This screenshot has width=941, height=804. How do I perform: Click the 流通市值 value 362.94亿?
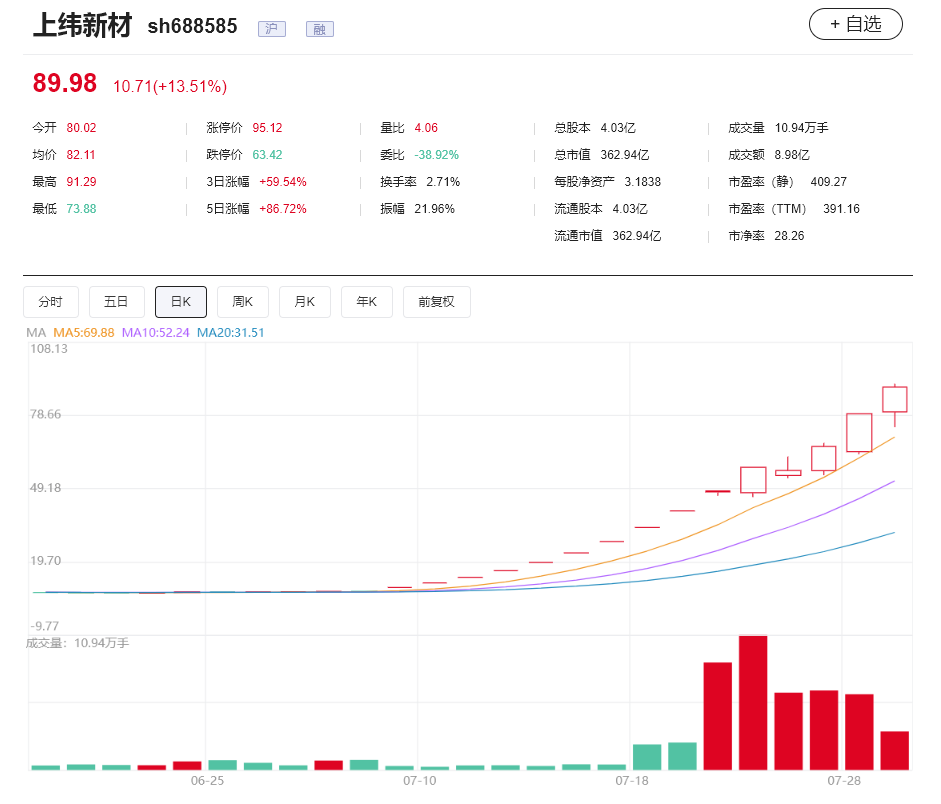click(637, 236)
